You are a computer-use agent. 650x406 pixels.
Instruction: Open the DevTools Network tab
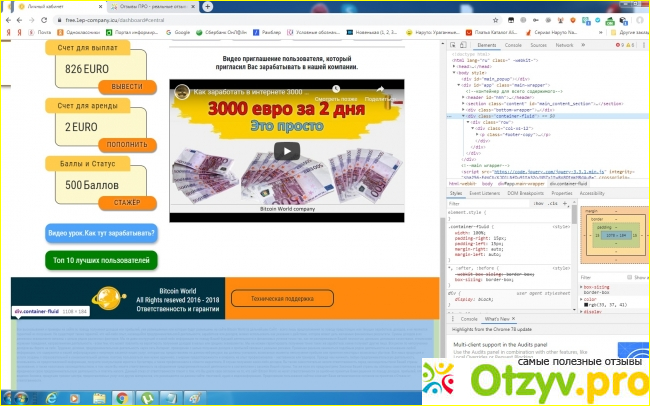pyautogui.click(x=566, y=45)
